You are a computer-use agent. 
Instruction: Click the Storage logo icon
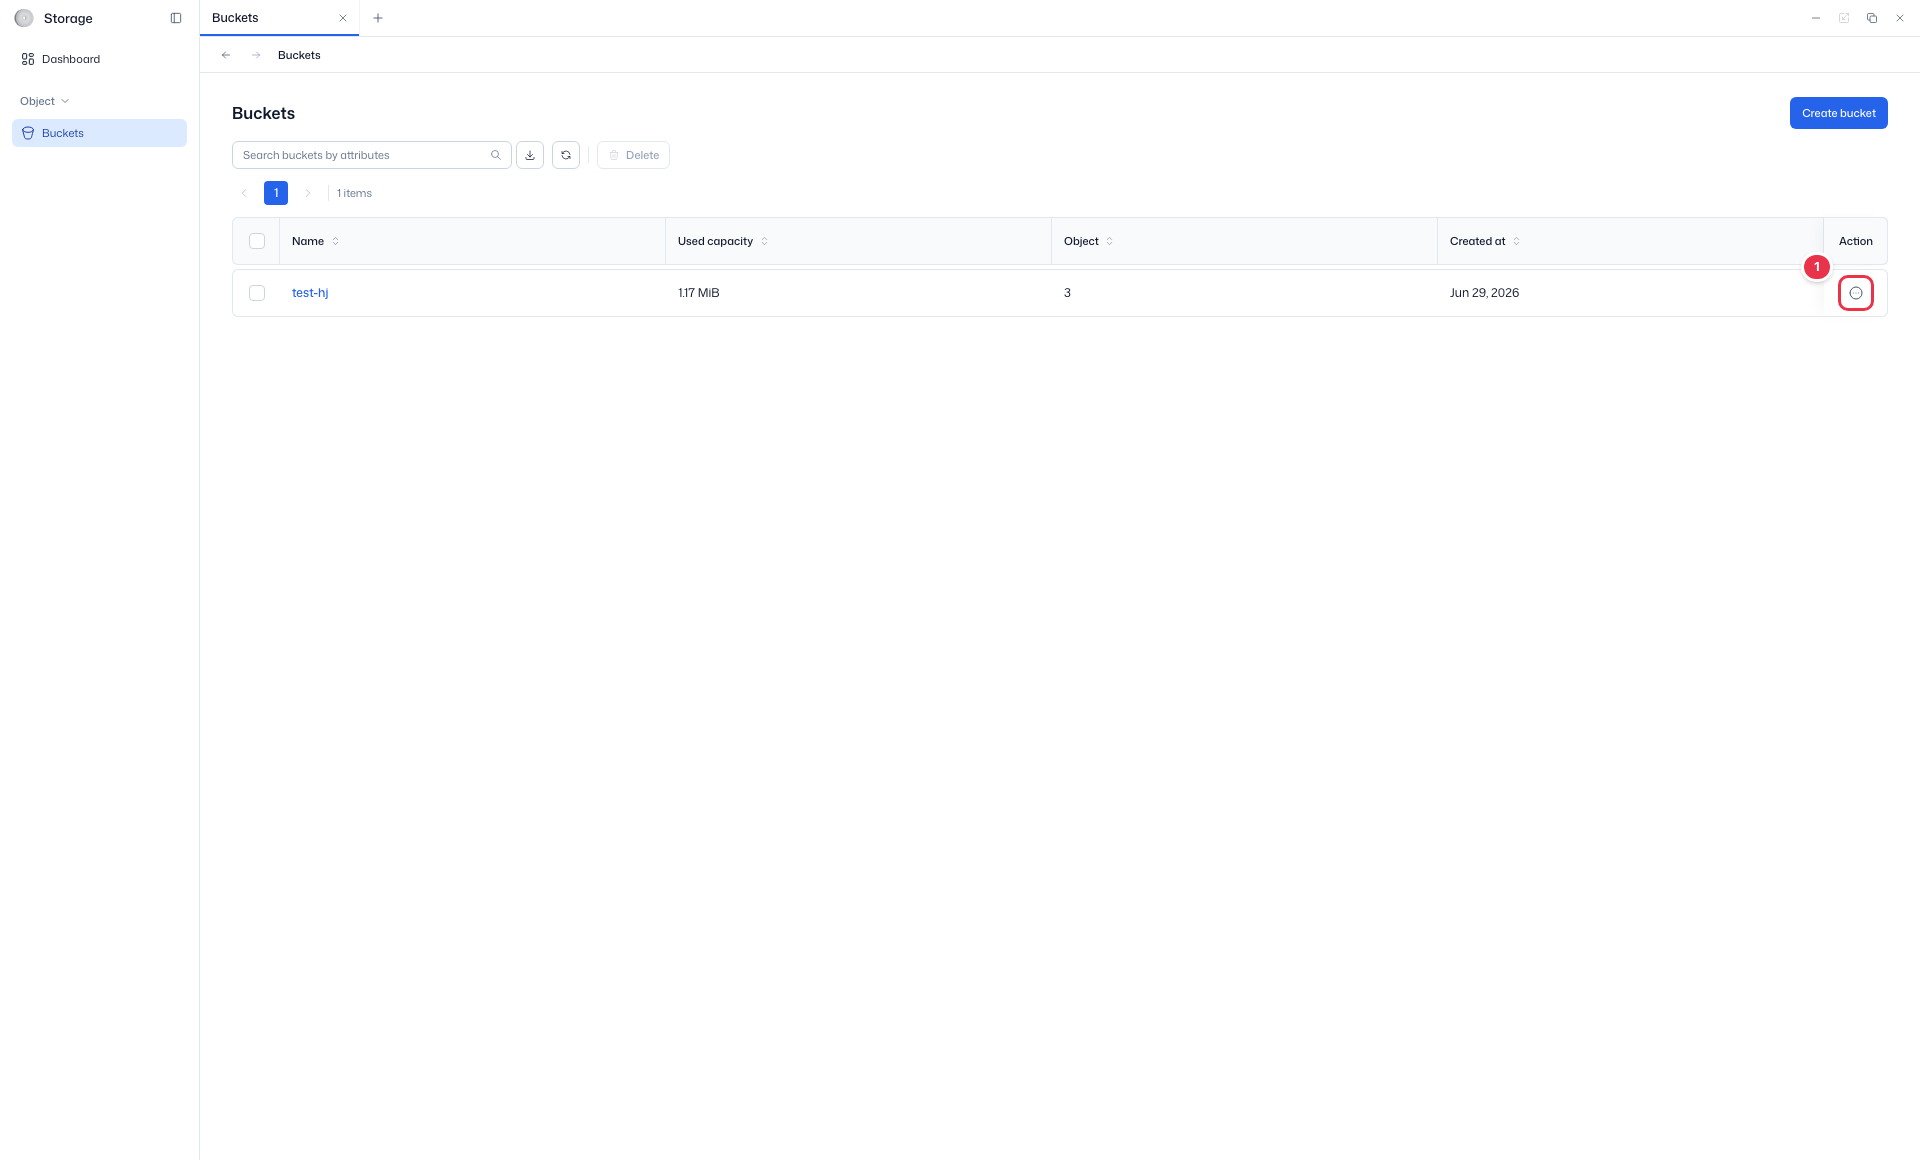(24, 18)
